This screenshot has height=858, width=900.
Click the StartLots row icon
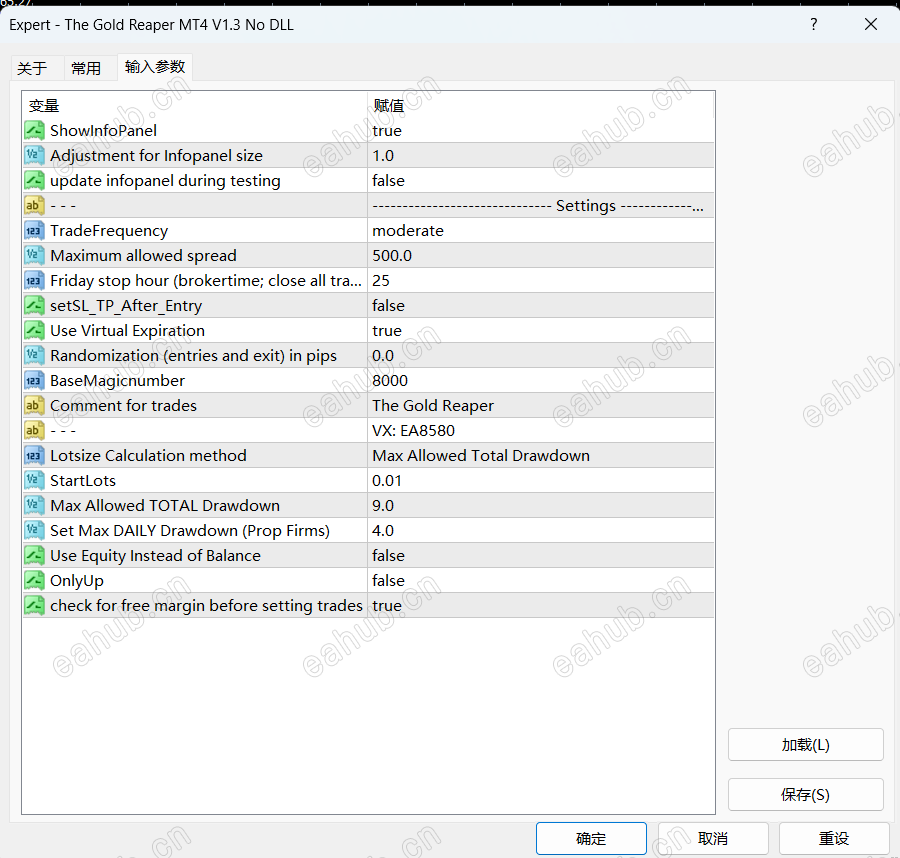[x=34, y=480]
